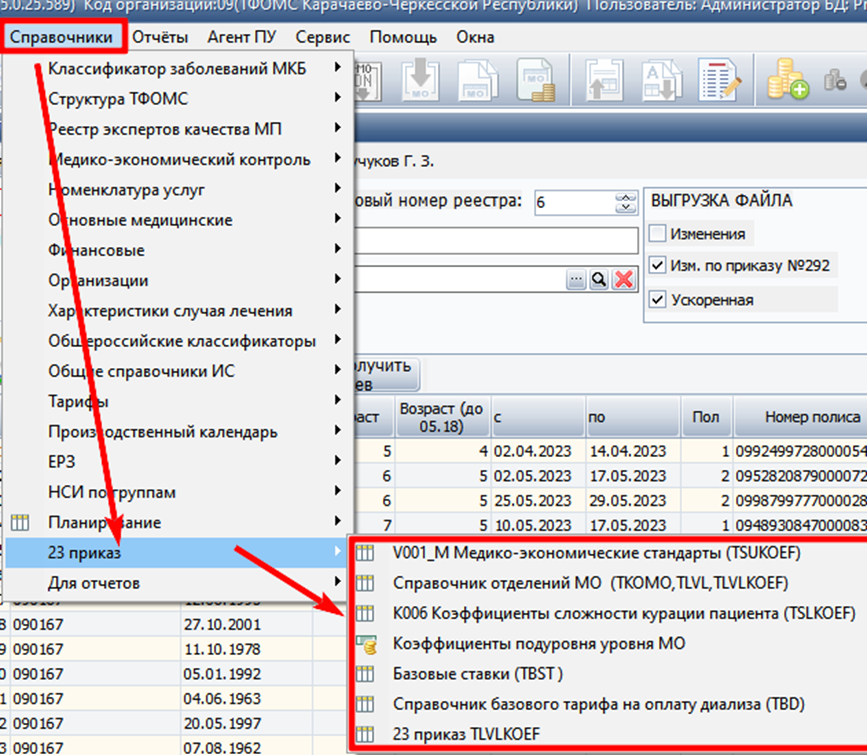Image resolution: width=867 pixels, height=755 pixels.
Task: Click the date cell 02.04.2023
Action: coord(538,451)
